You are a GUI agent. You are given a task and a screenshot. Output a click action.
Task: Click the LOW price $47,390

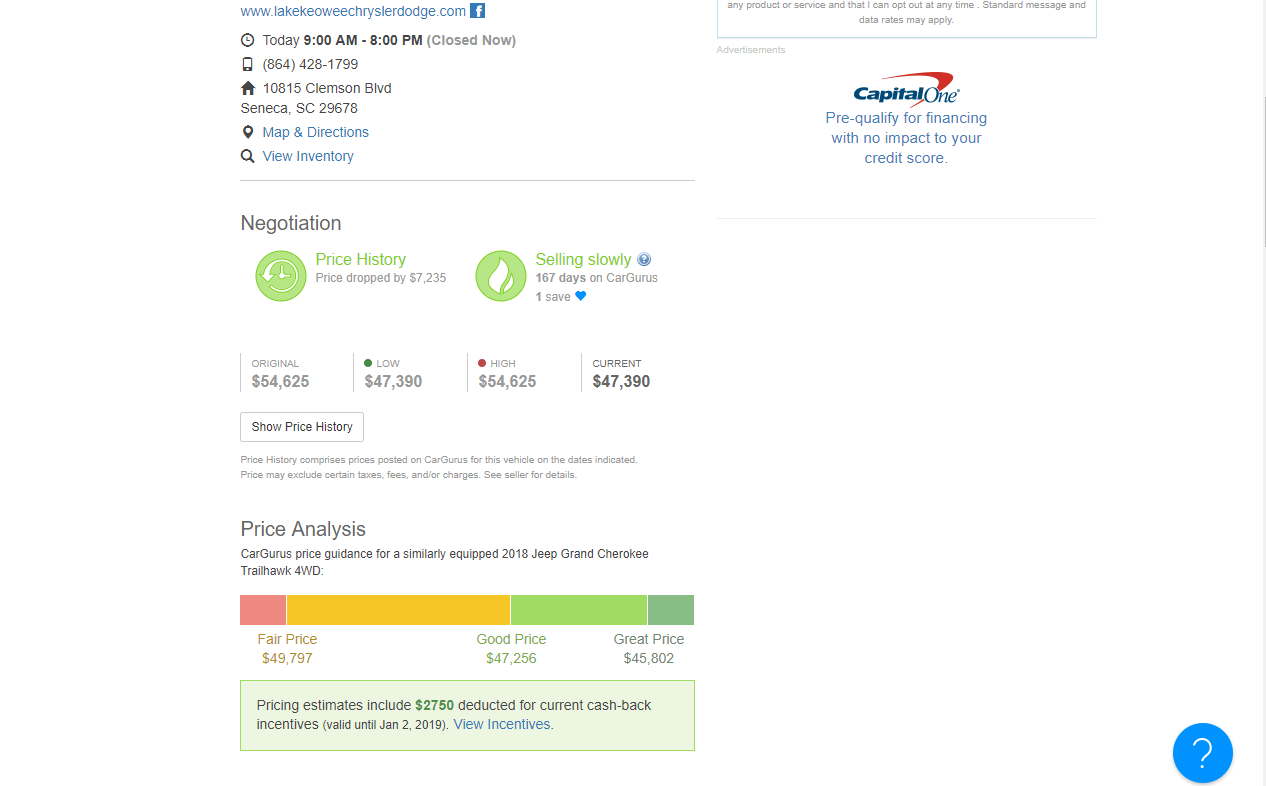click(x=393, y=381)
